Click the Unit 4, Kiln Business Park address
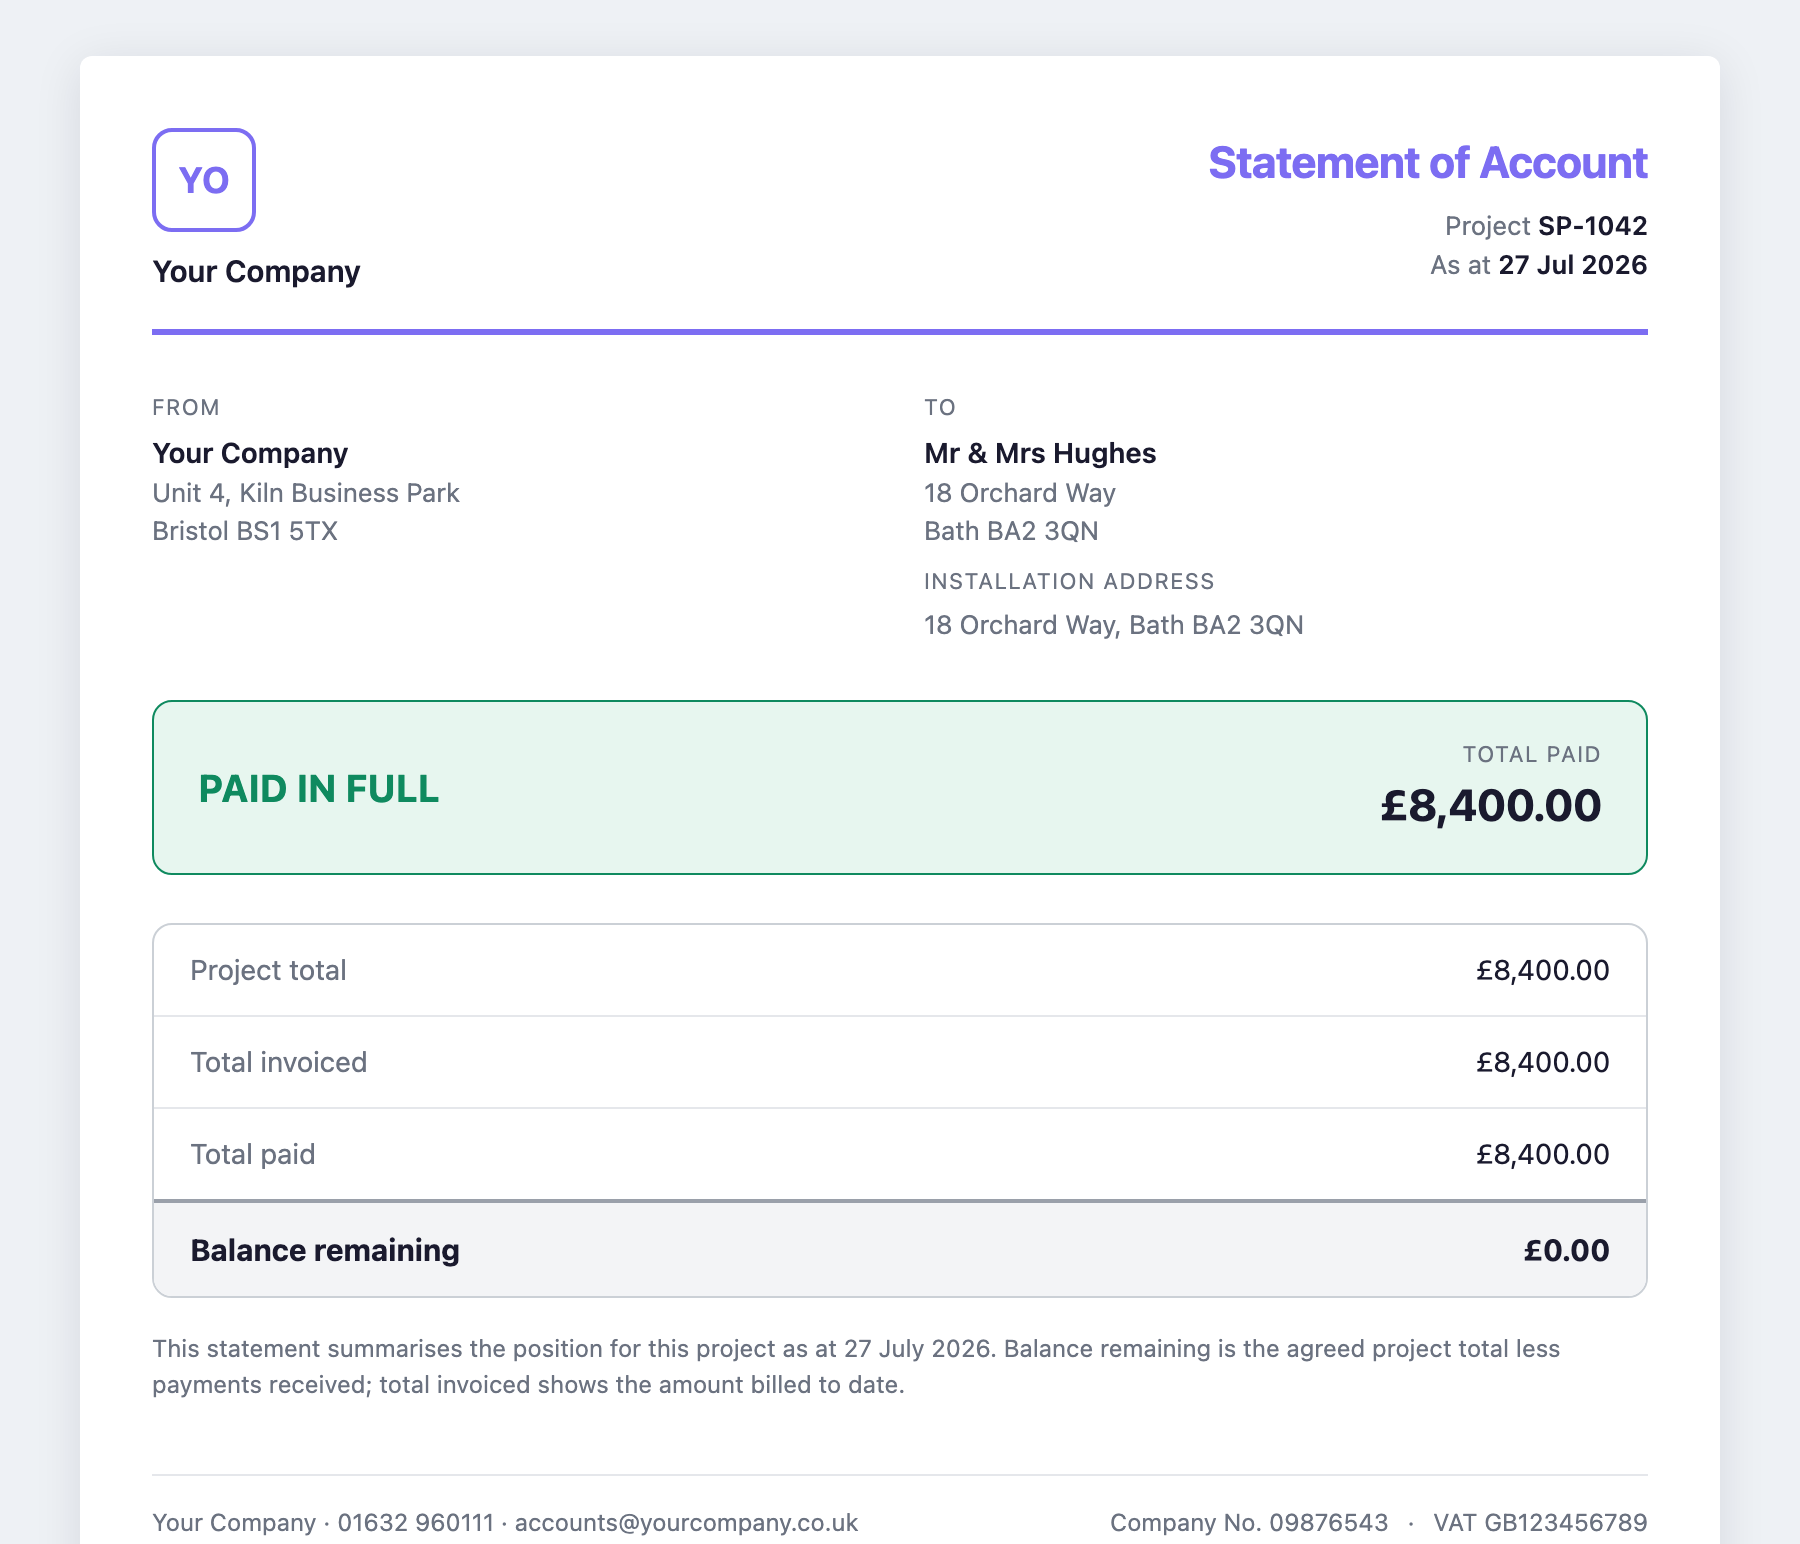This screenshot has height=1544, width=1800. [x=306, y=493]
